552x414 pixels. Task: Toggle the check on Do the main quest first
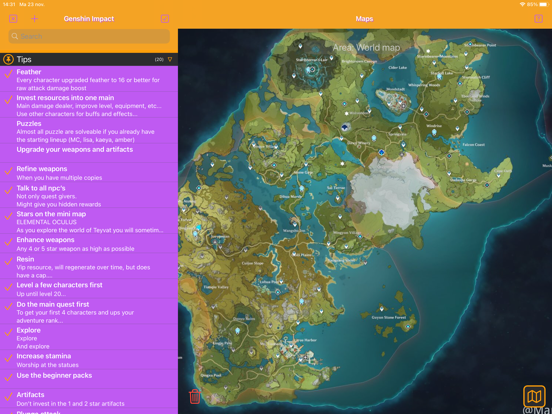tap(8, 307)
